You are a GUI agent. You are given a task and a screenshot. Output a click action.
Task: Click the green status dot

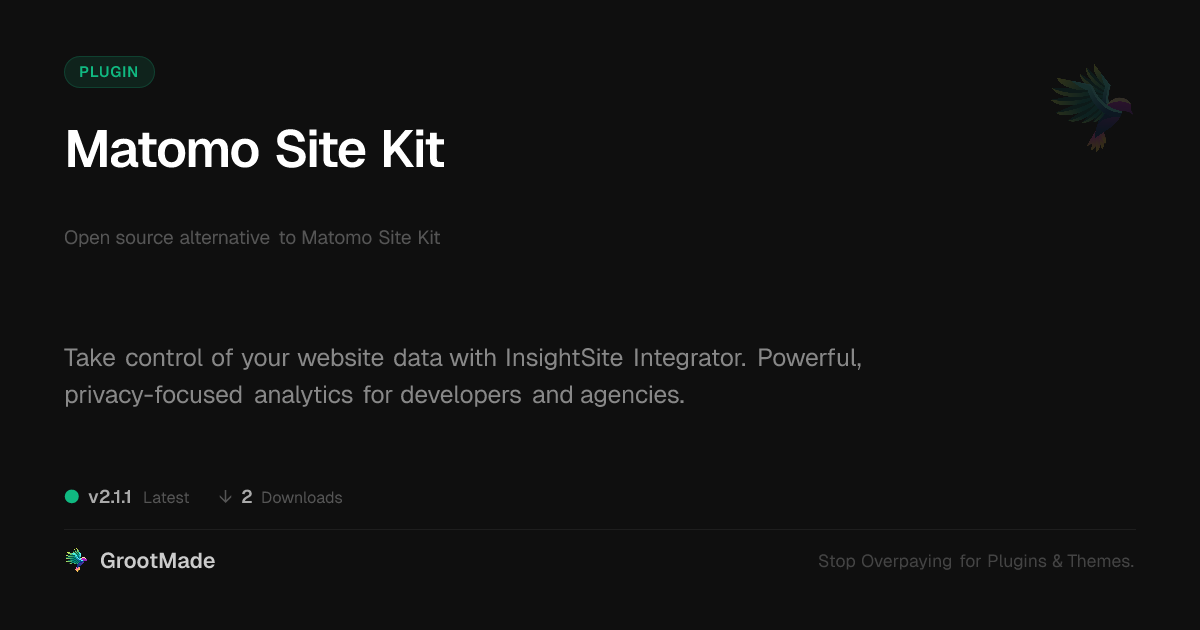point(72,497)
